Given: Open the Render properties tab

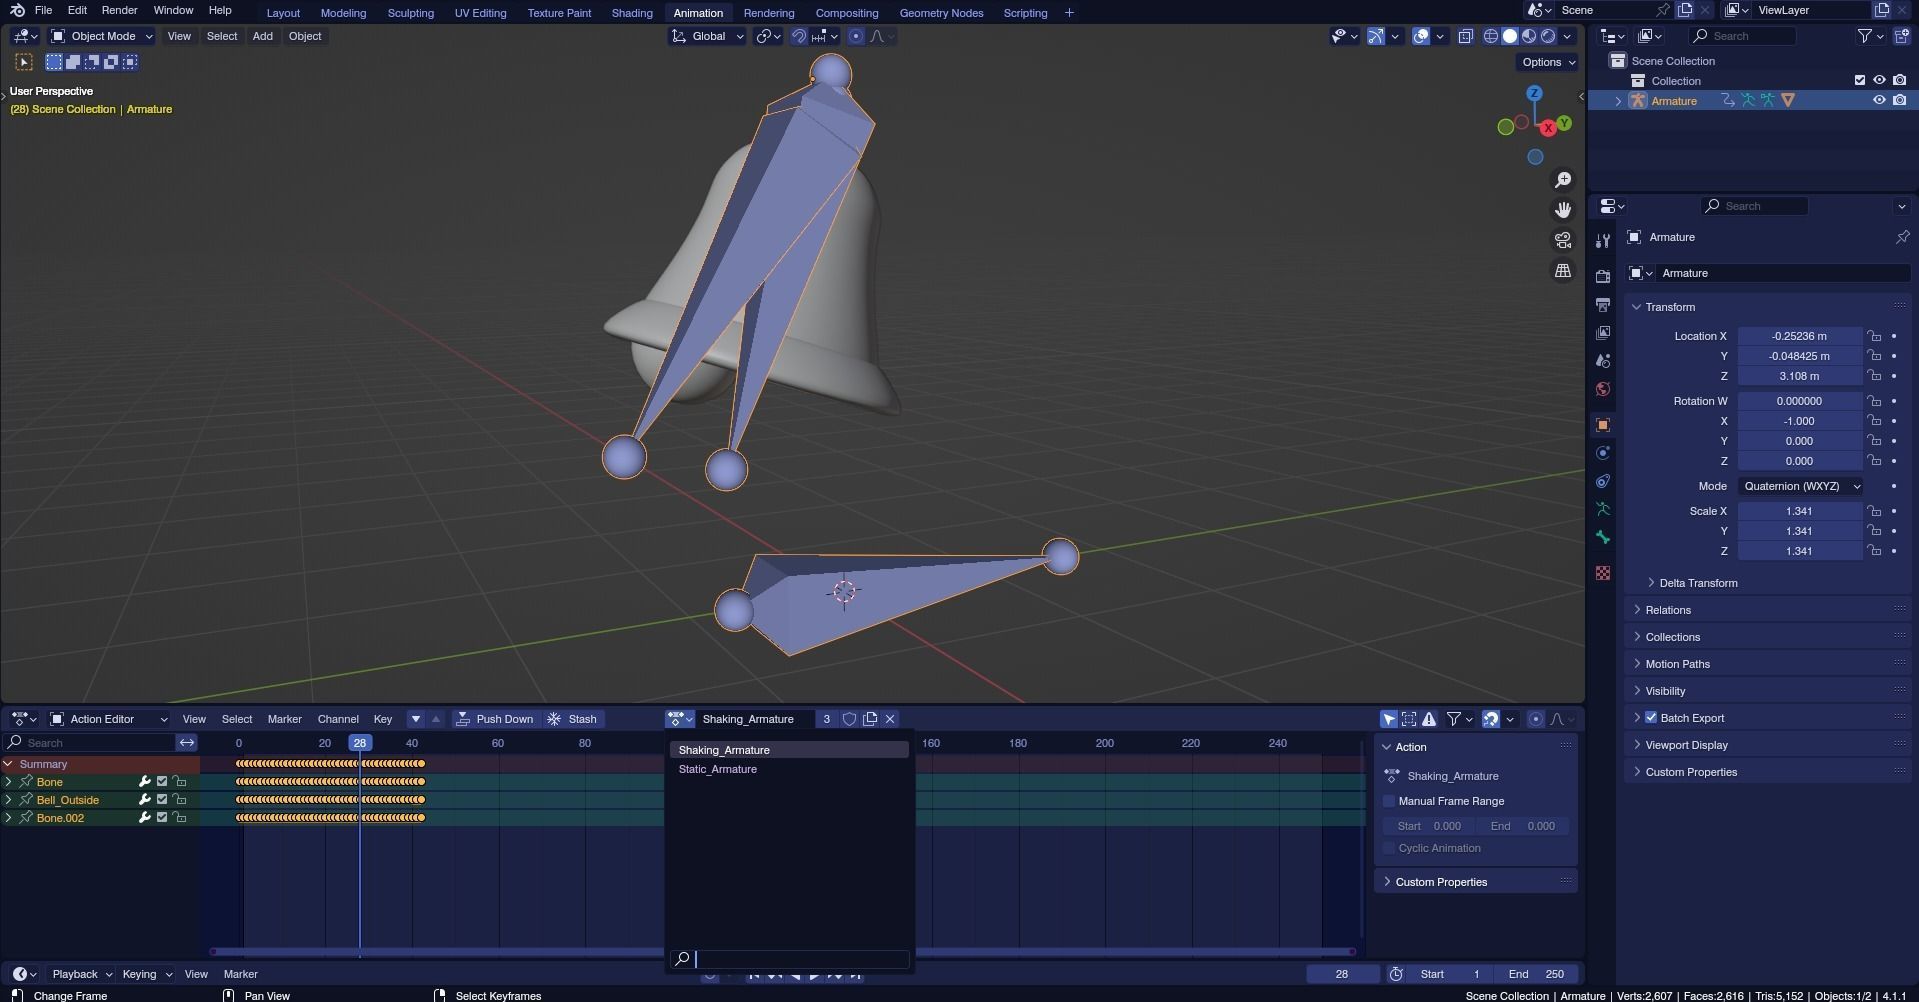Looking at the screenshot, I should [1603, 276].
